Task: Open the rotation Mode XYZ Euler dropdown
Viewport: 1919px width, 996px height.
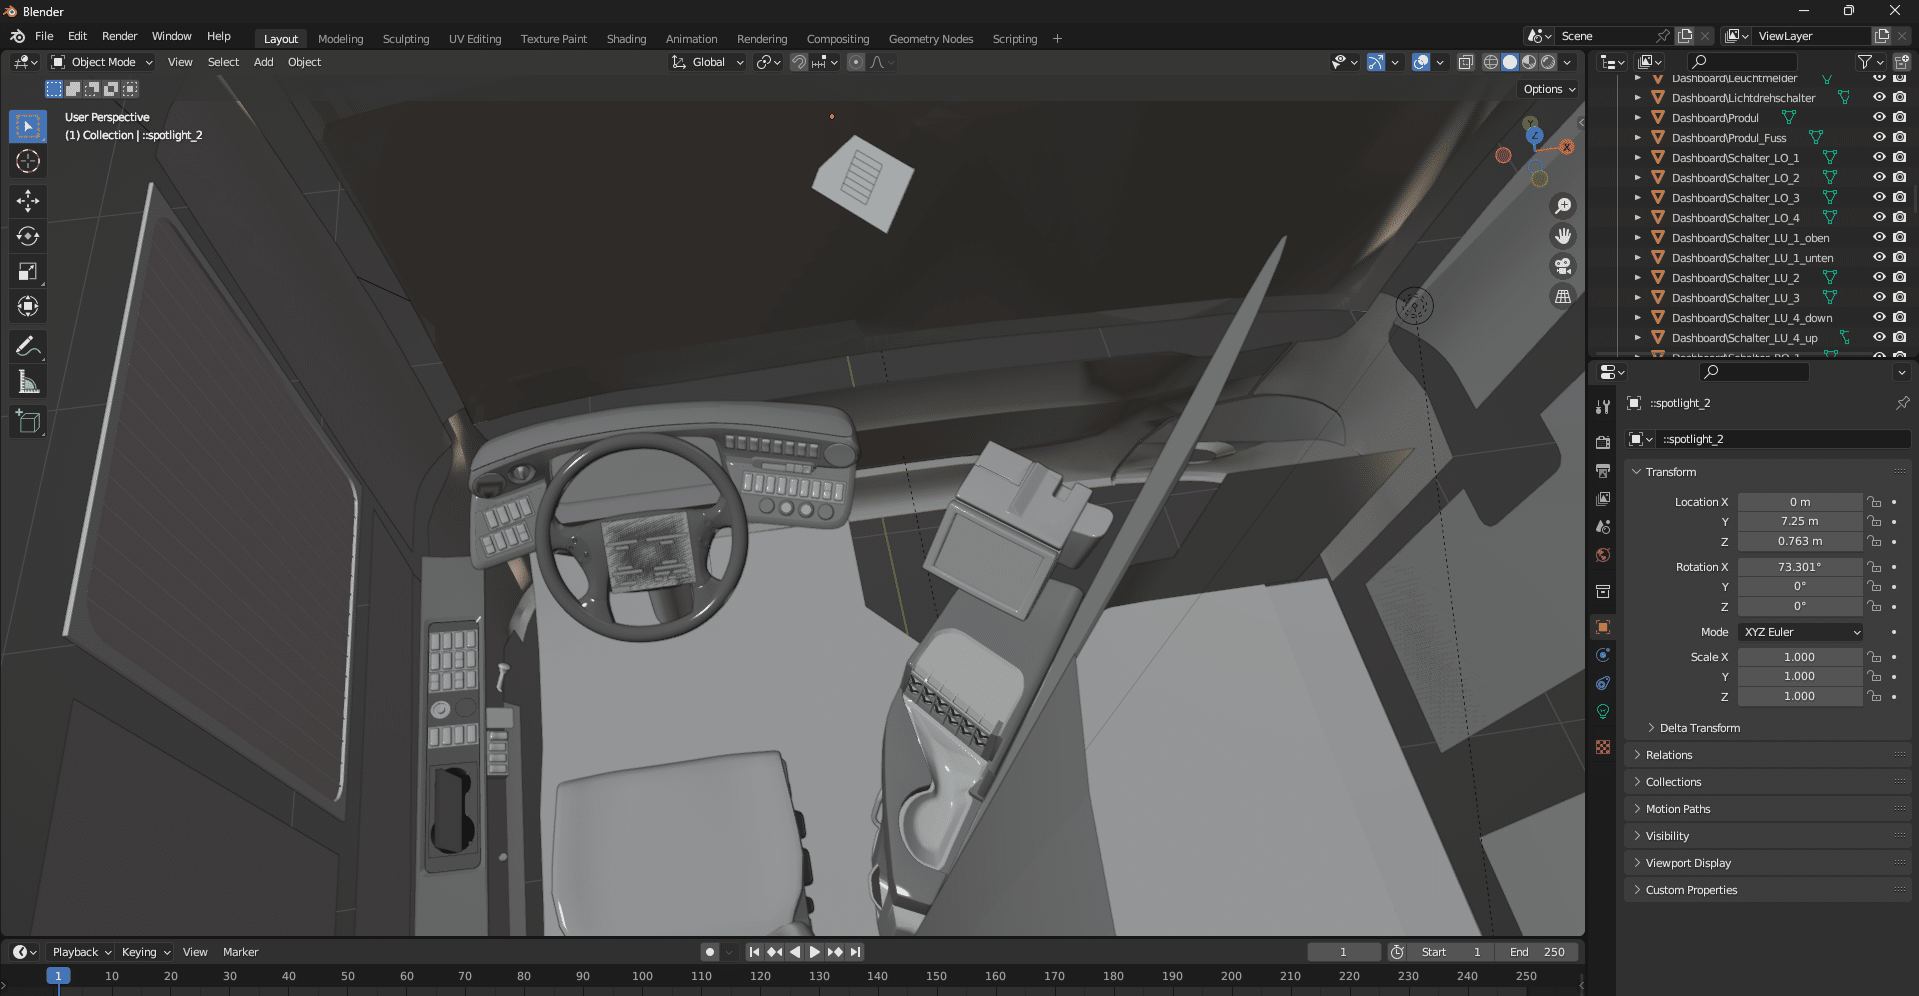Action: click(1801, 632)
